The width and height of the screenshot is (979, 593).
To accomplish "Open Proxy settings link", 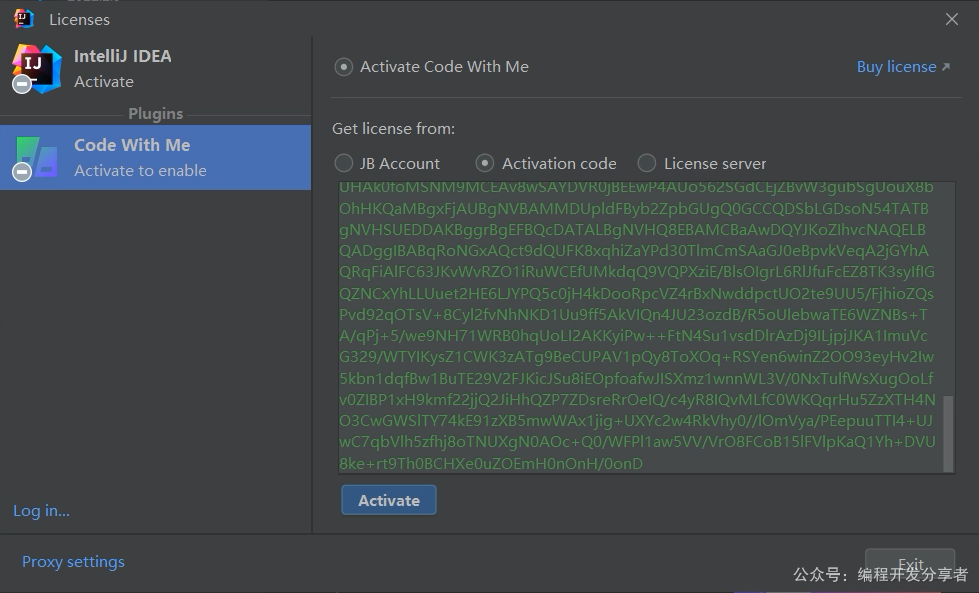I will click(x=73, y=562).
